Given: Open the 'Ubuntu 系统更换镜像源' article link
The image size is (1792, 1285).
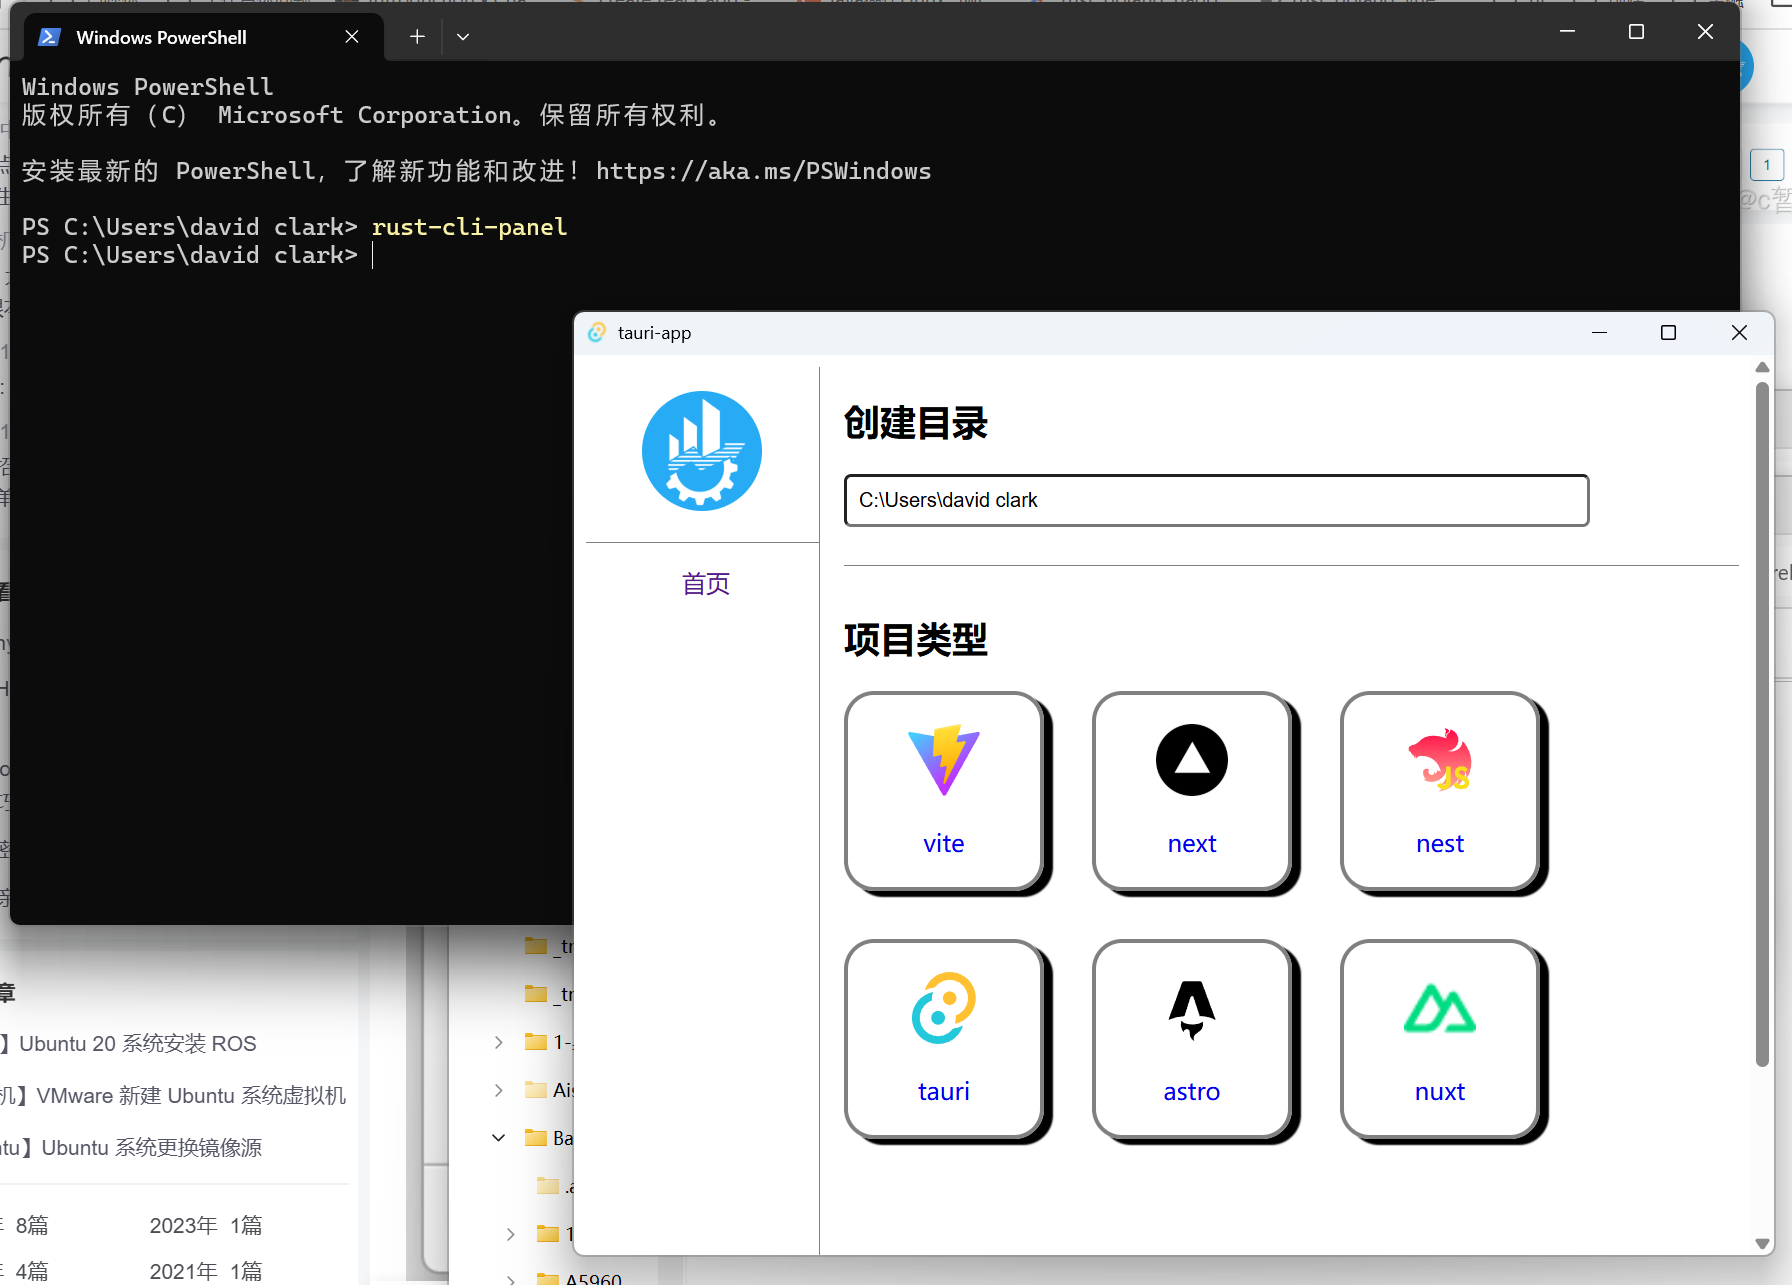Looking at the screenshot, I should [152, 1148].
